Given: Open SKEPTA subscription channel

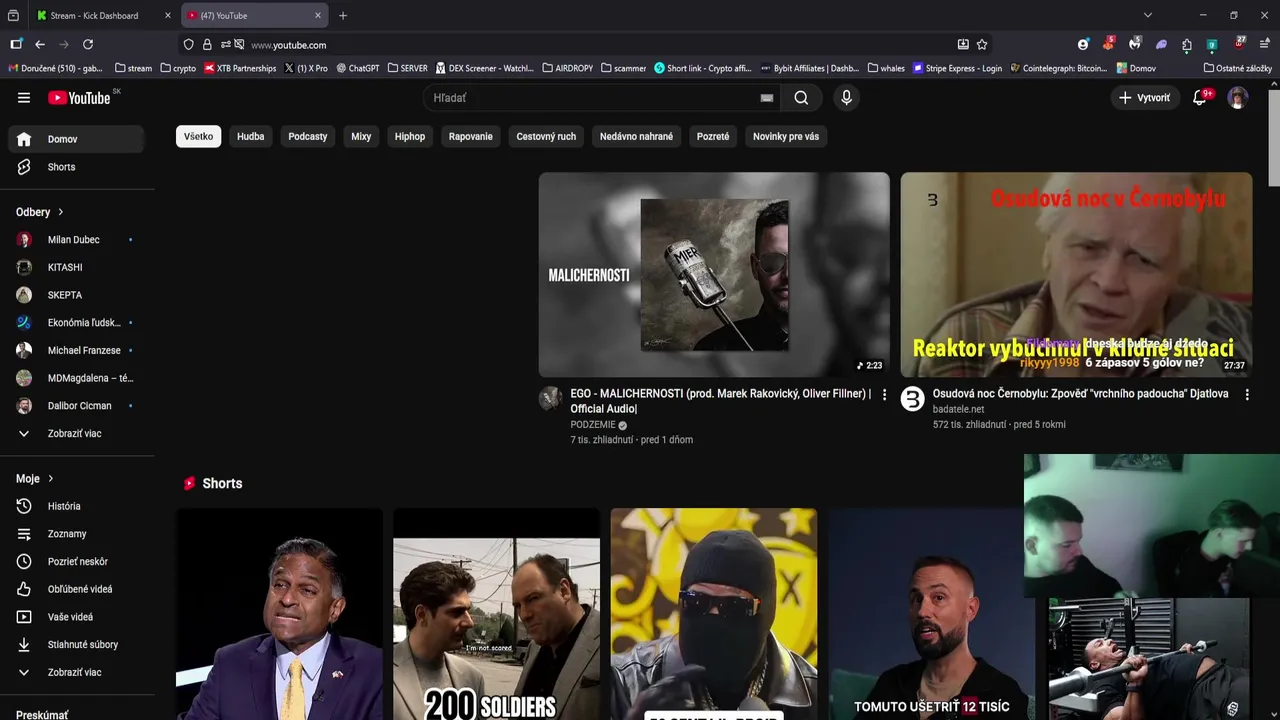Looking at the screenshot, I should click(x=76, y=295).
